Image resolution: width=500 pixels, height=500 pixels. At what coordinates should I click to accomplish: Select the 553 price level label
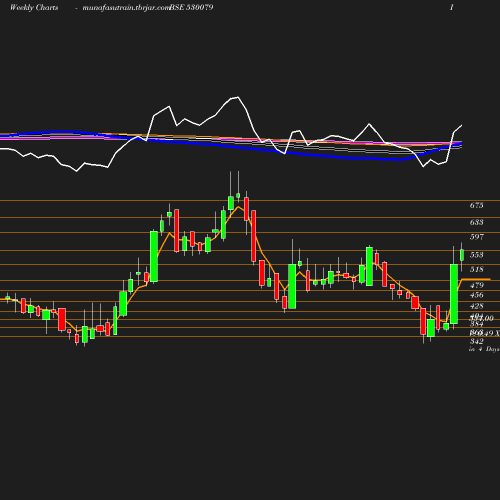[476, 255]
